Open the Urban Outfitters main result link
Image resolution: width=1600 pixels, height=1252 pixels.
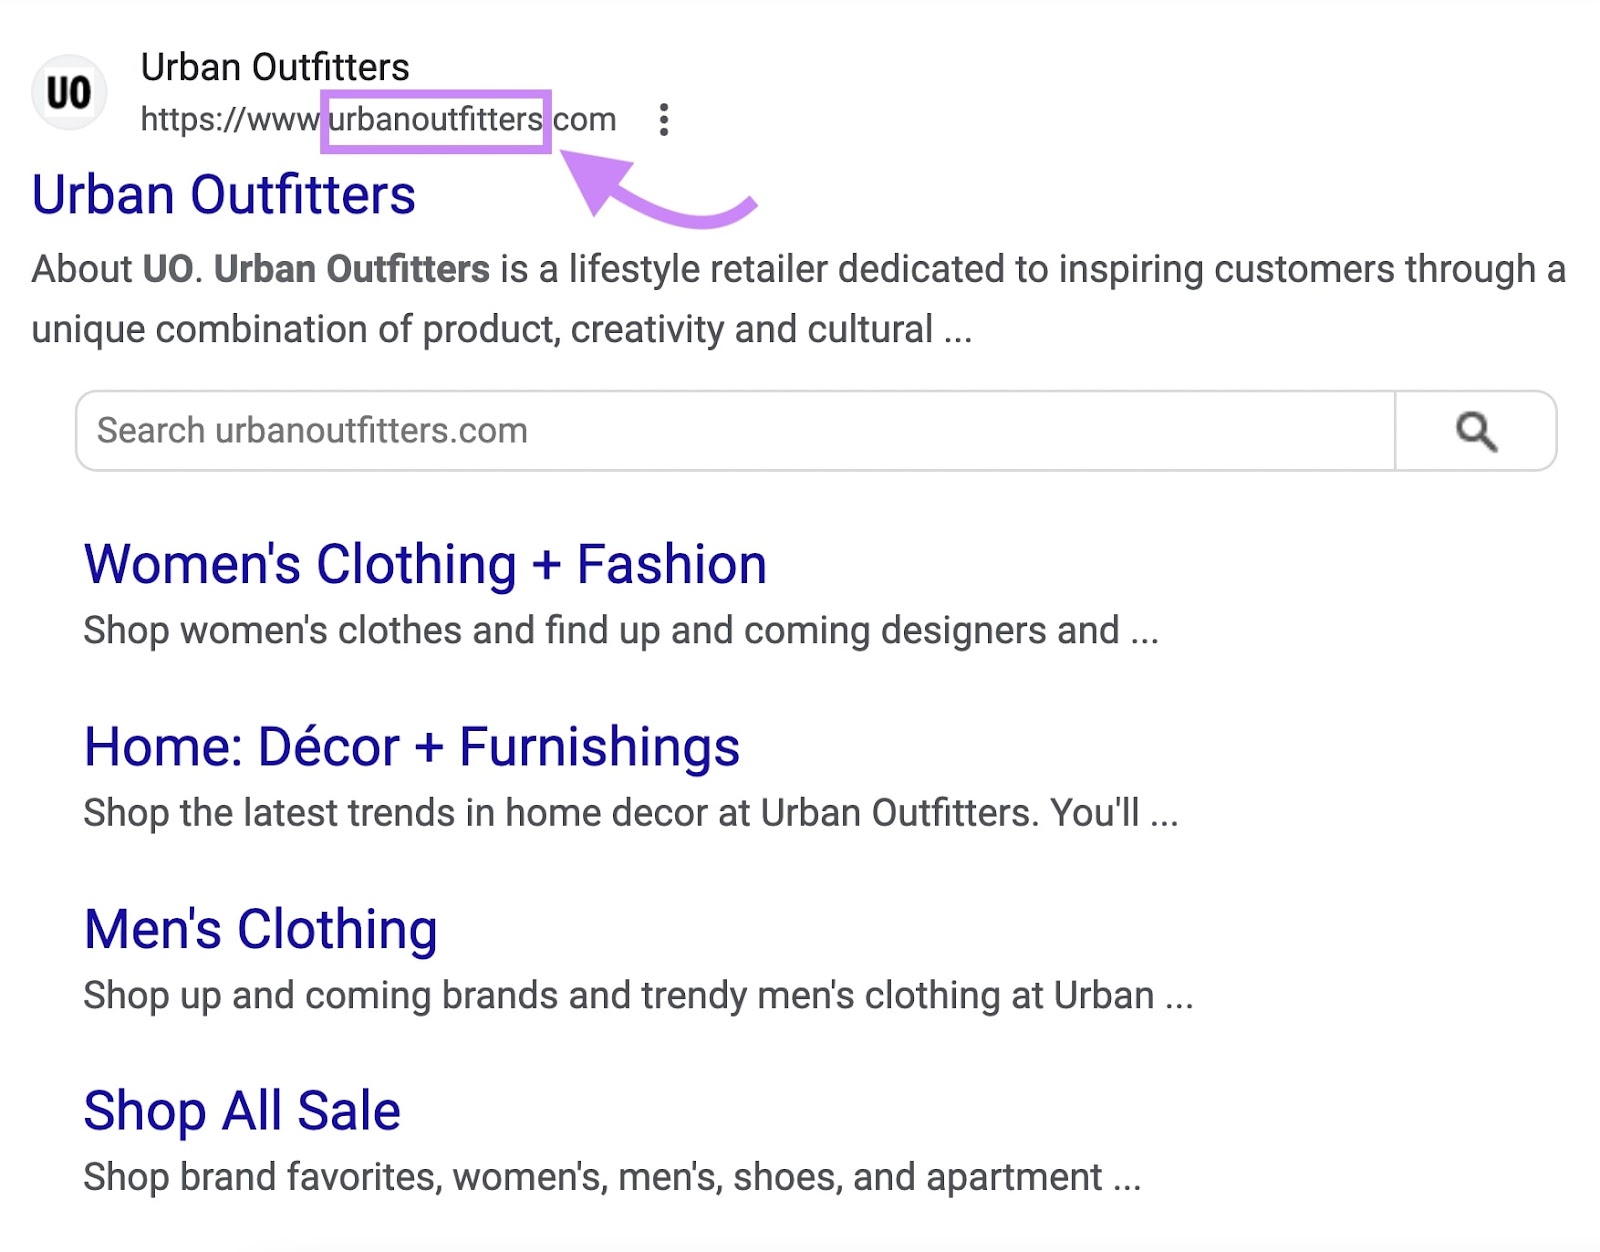pos(224,194)
